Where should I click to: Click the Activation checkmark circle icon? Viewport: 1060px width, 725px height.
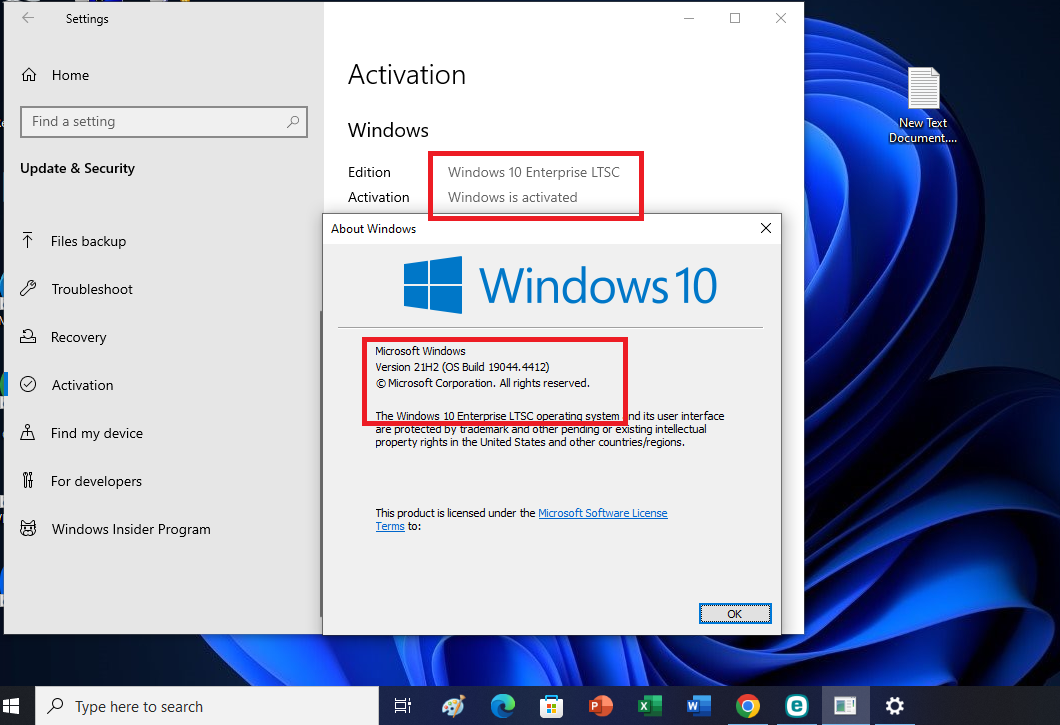(28, 384)
